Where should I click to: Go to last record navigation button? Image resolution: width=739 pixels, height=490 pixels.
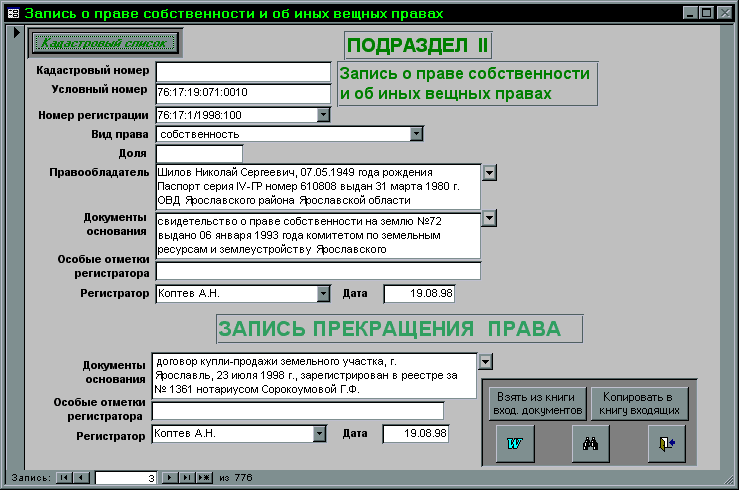coord(187,477)
